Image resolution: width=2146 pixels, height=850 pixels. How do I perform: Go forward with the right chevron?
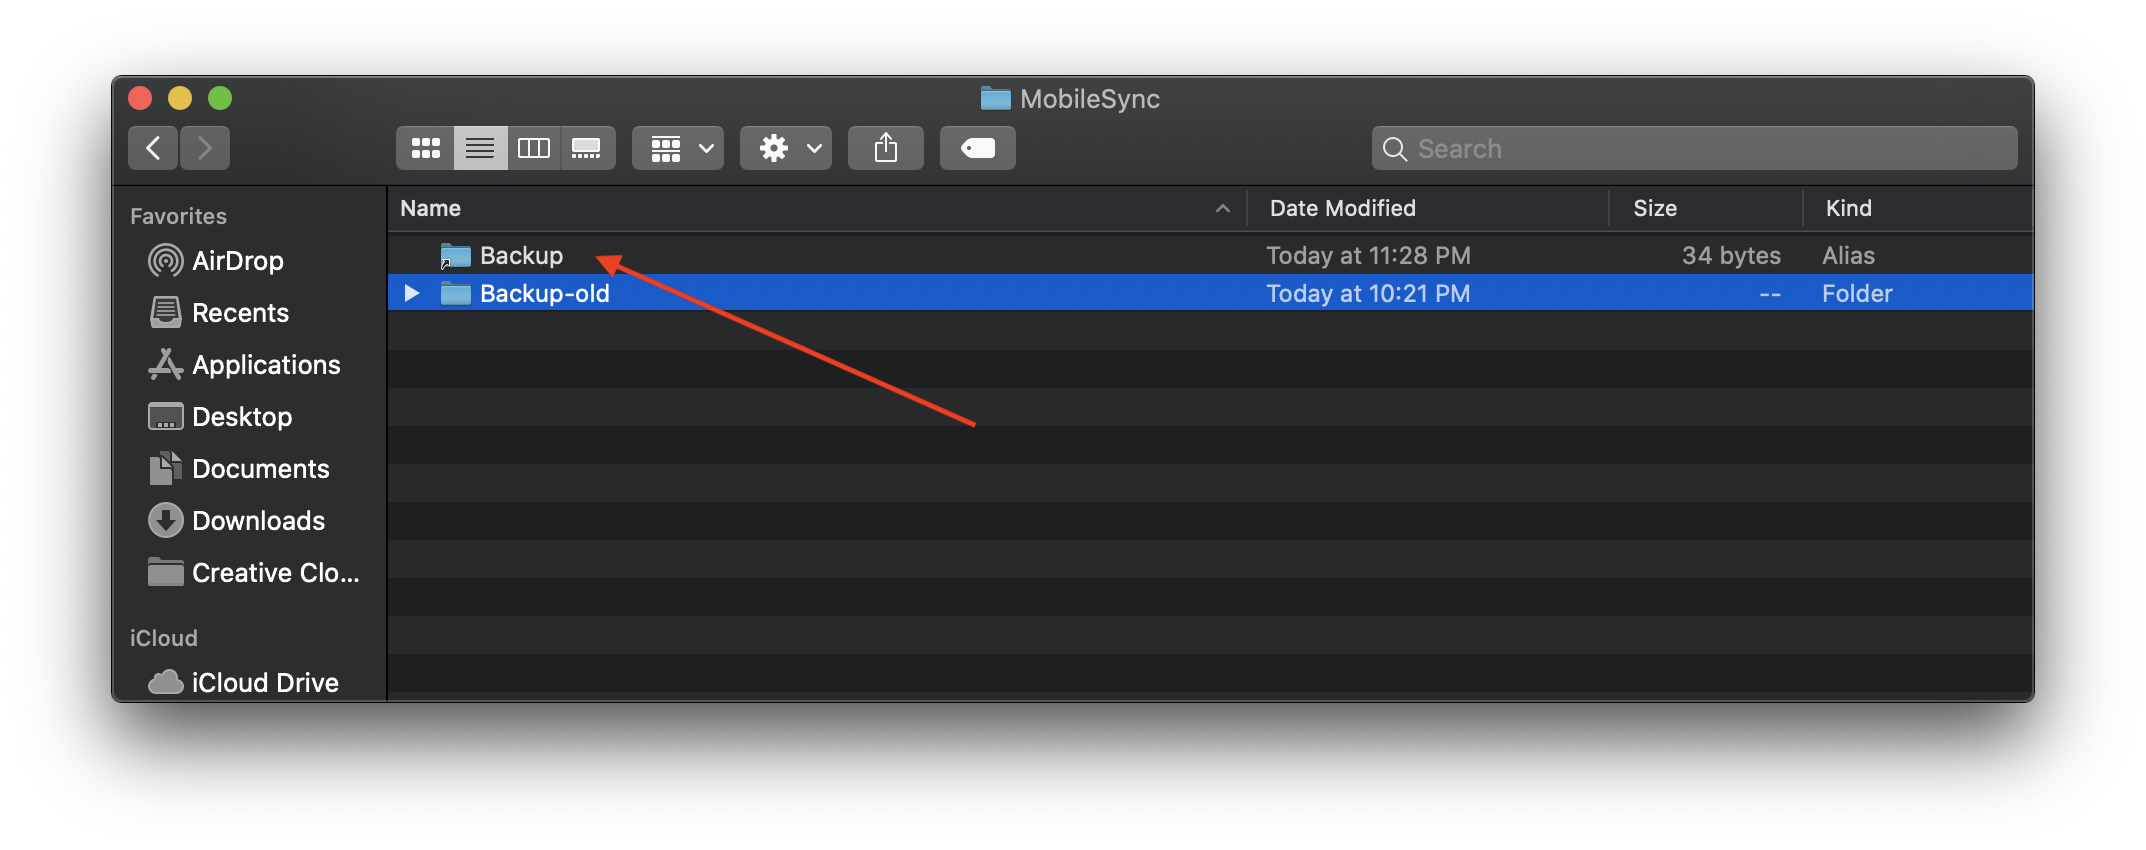(x=205, y=148)
